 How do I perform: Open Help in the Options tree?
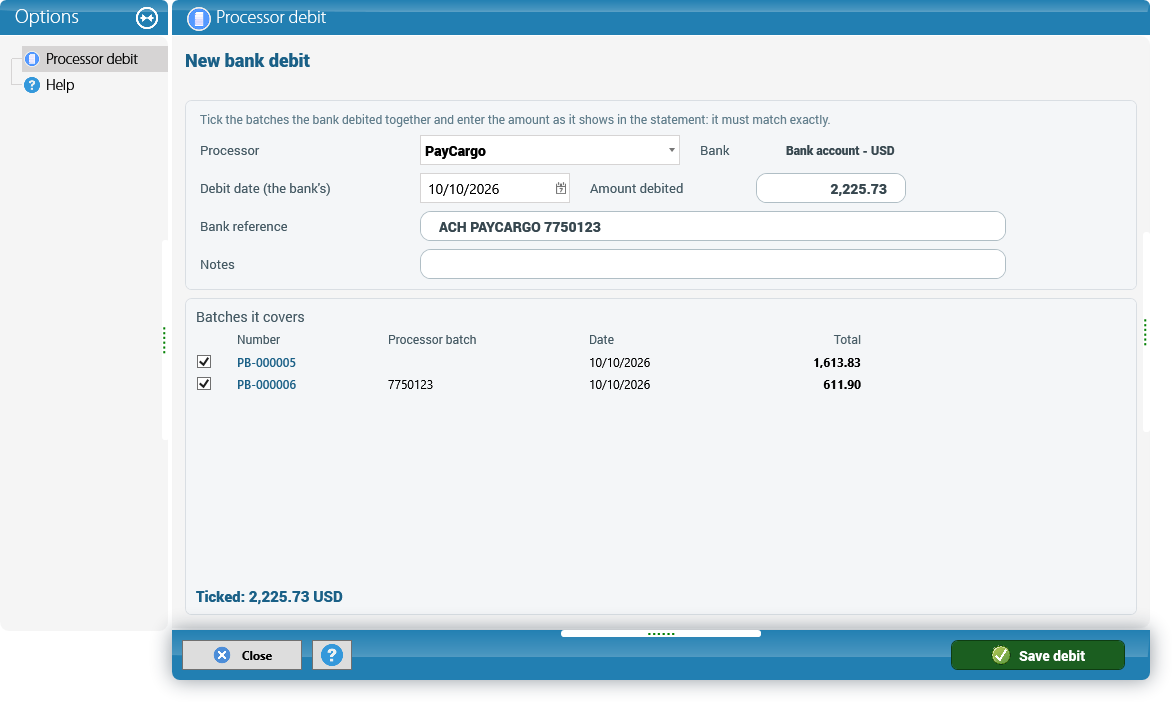(60, 85)
